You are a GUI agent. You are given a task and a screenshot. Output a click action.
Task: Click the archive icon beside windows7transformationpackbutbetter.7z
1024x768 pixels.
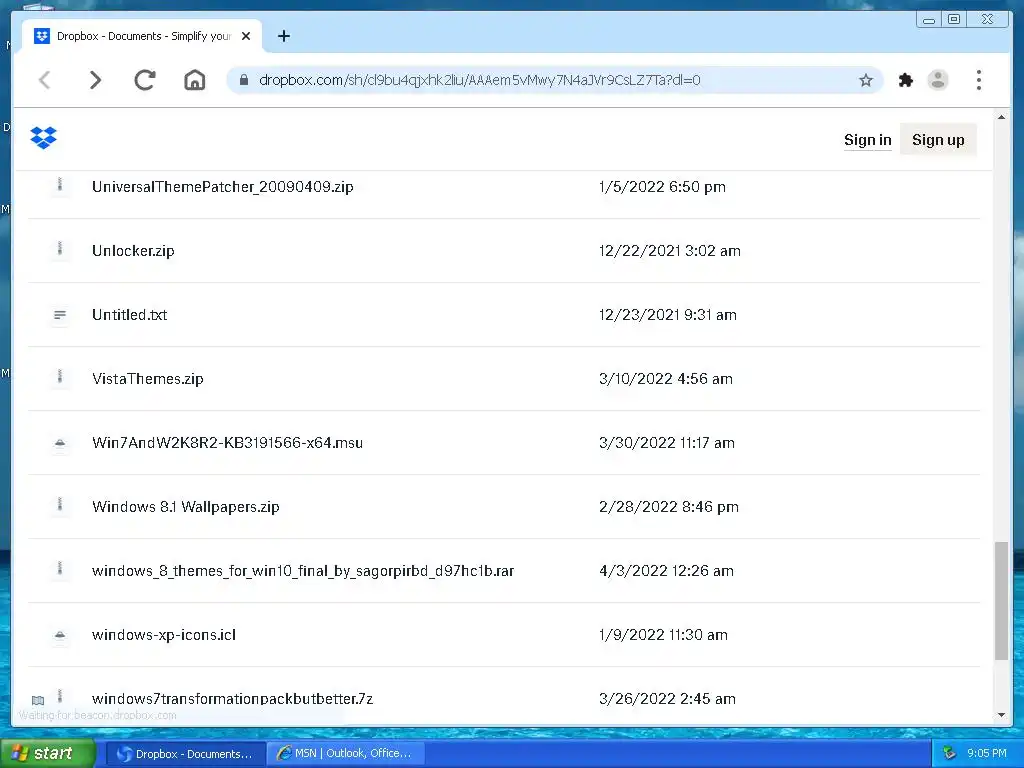point(60,697)
